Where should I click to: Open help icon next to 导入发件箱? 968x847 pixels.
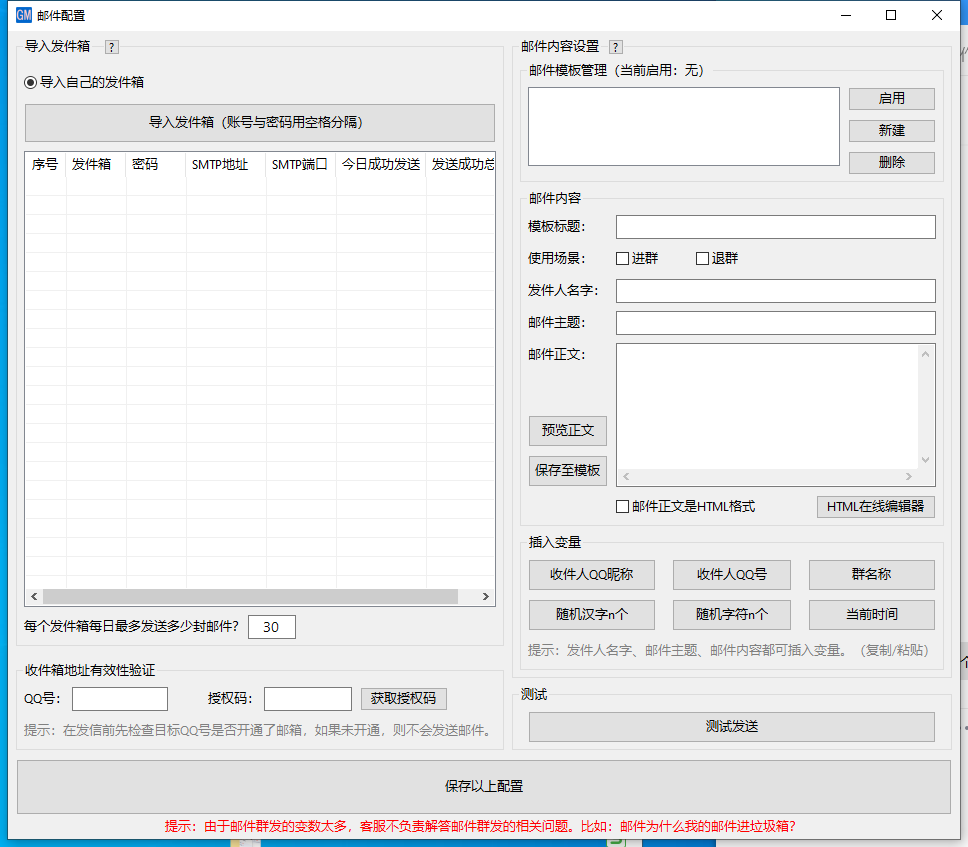pyautogui.click(x=112, y=47)
